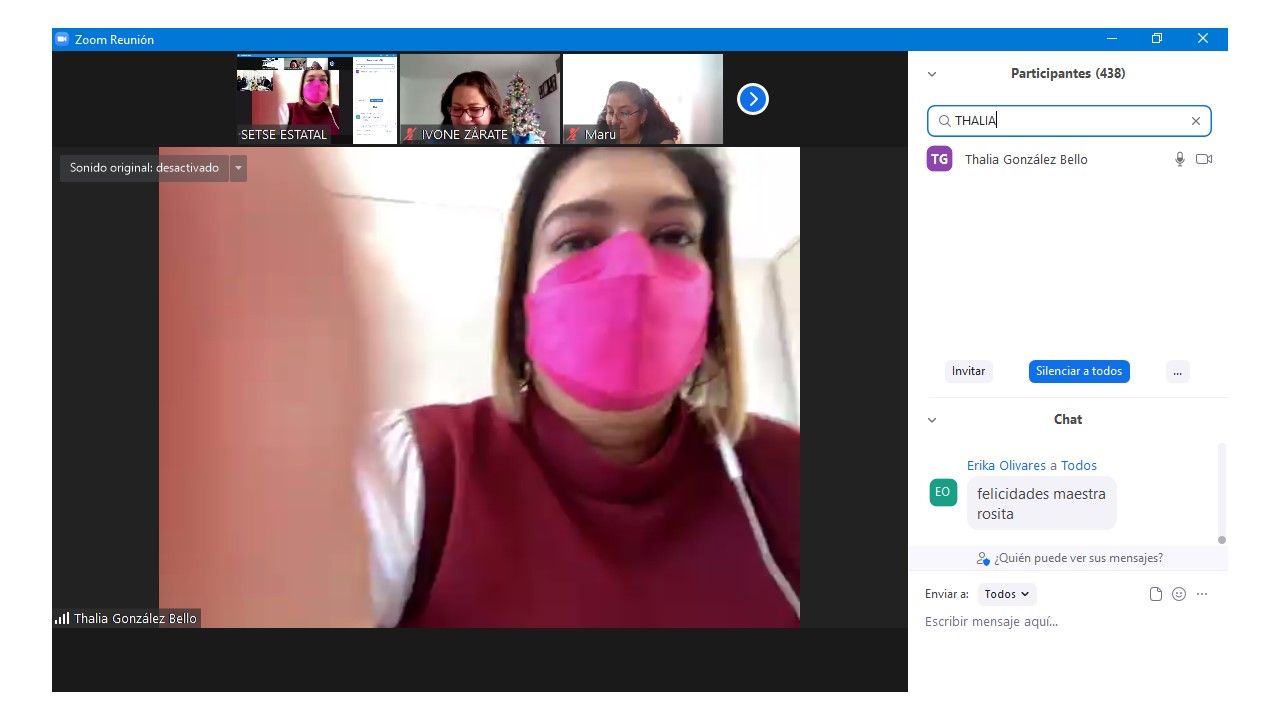The width and height of the screenshot is (1280, 720).
Task: Focus the participant search field
Action: coord(1069,121)
